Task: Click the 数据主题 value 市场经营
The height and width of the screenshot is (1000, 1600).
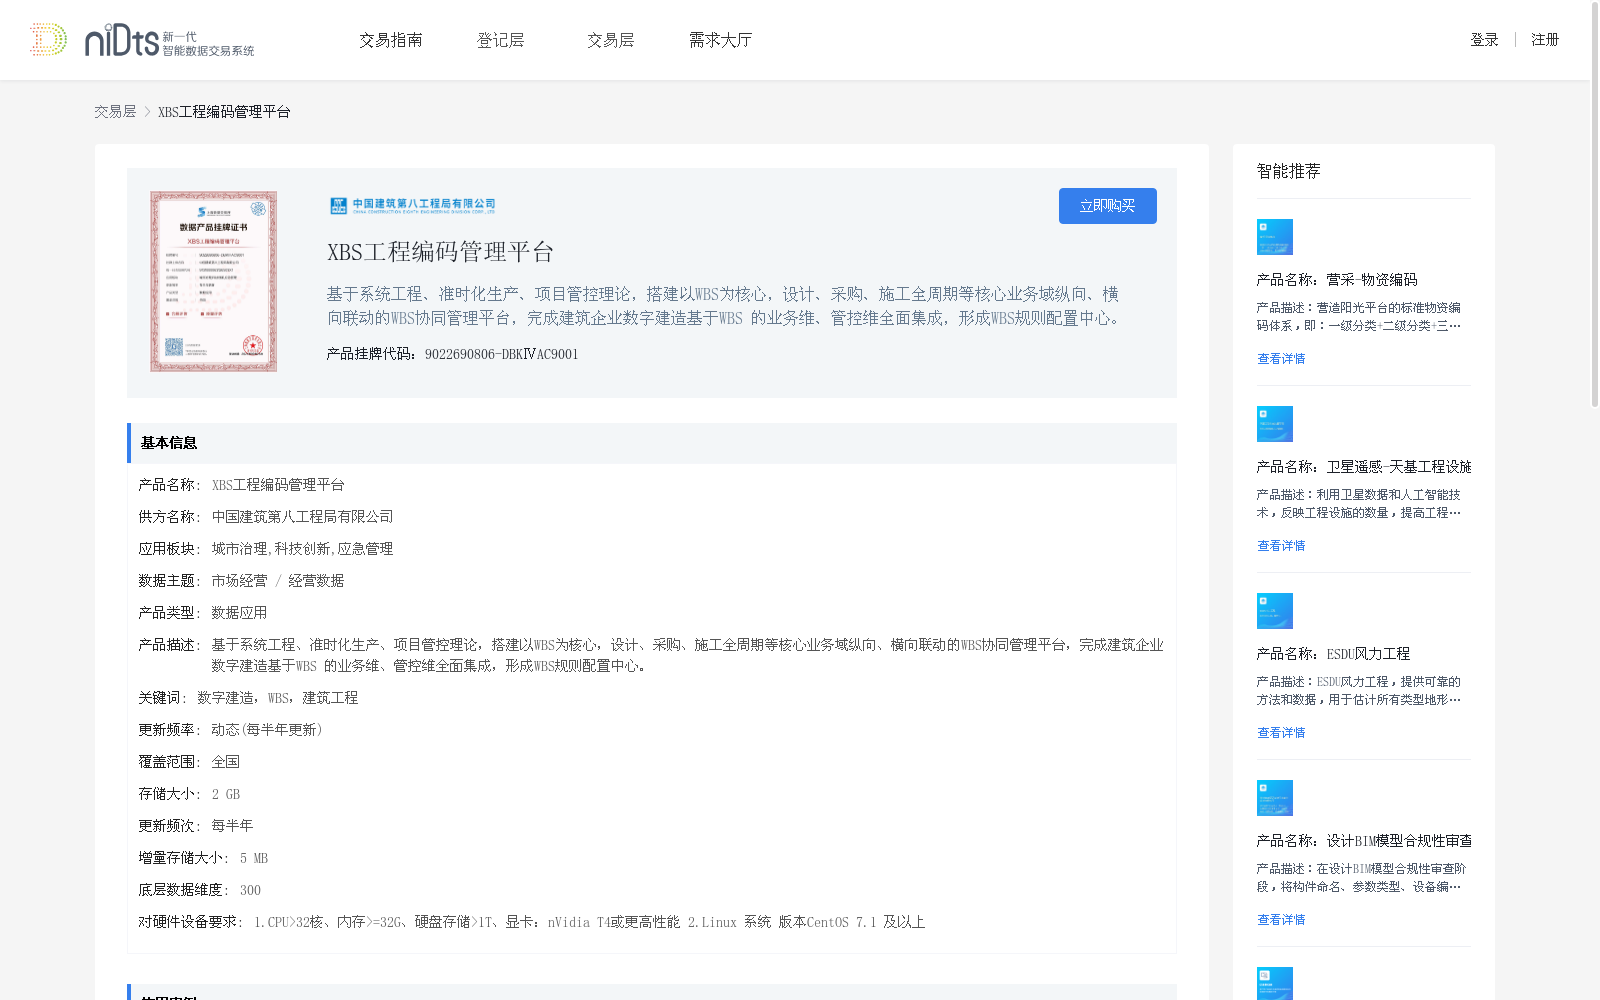Action: (x=239, y=581)
